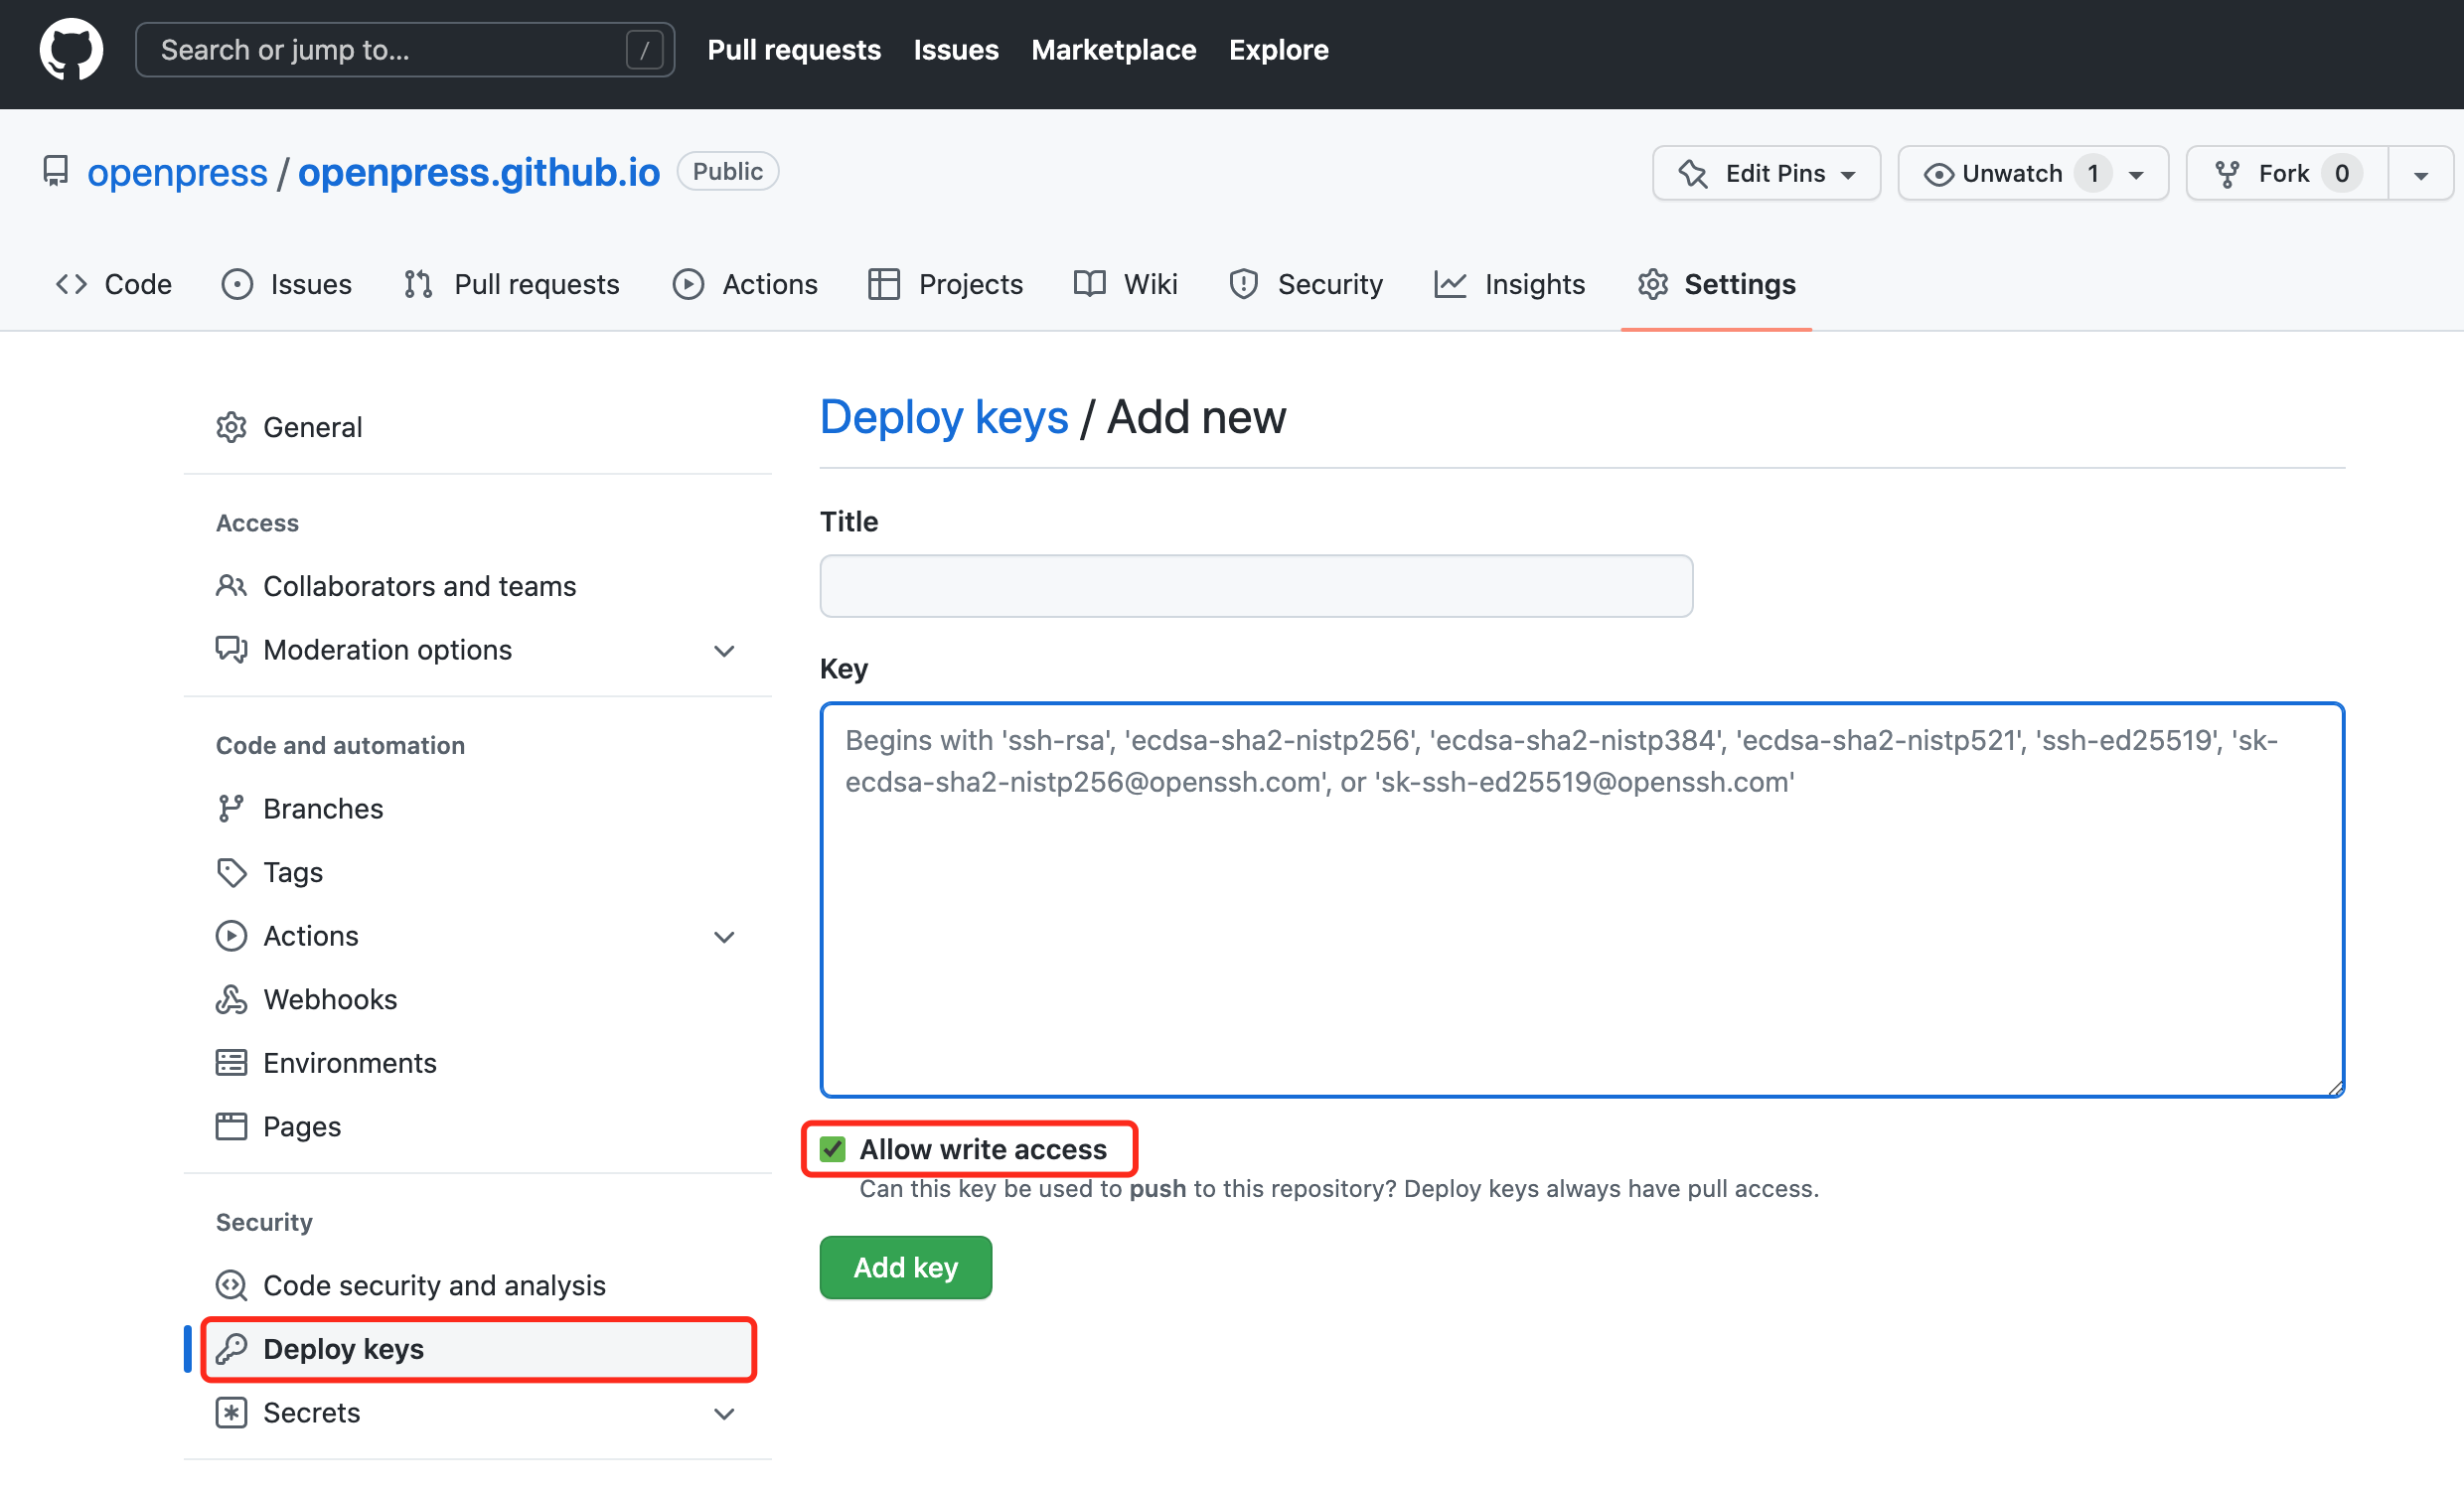Open the Edit Pins dropdown
This screenshot has height=1494, width=2464.
(1766, 174)
